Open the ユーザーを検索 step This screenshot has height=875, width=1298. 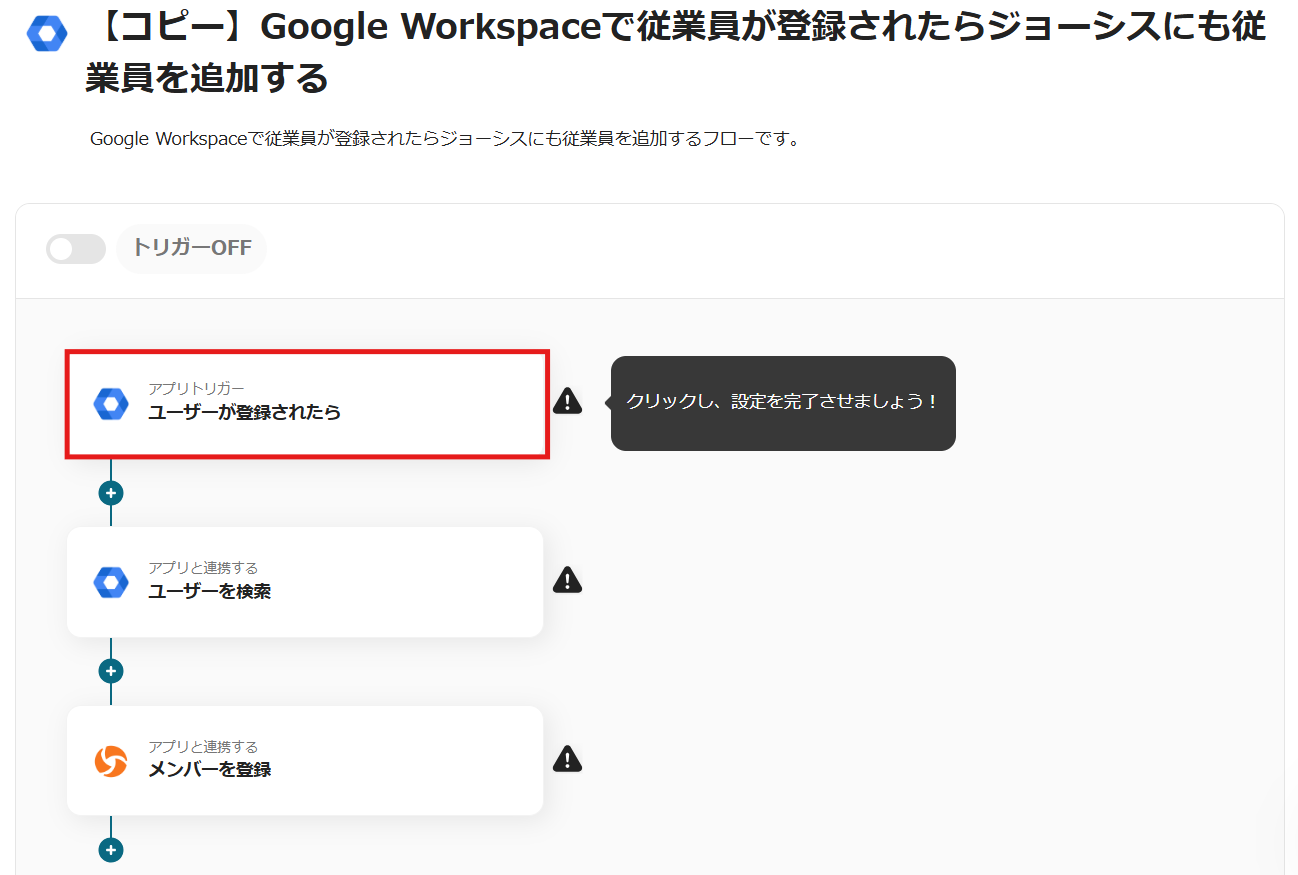(305, 582)
